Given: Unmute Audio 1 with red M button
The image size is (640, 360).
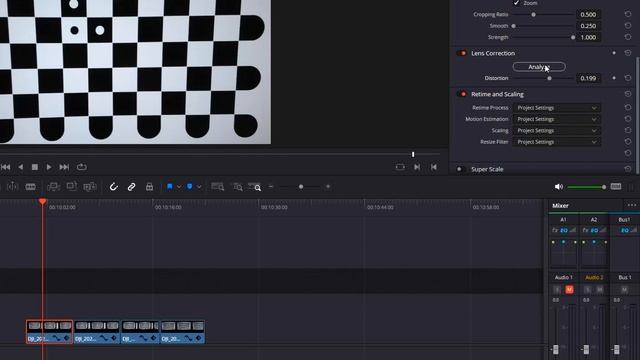Looking at the screenshot, I should coord(569,290).
